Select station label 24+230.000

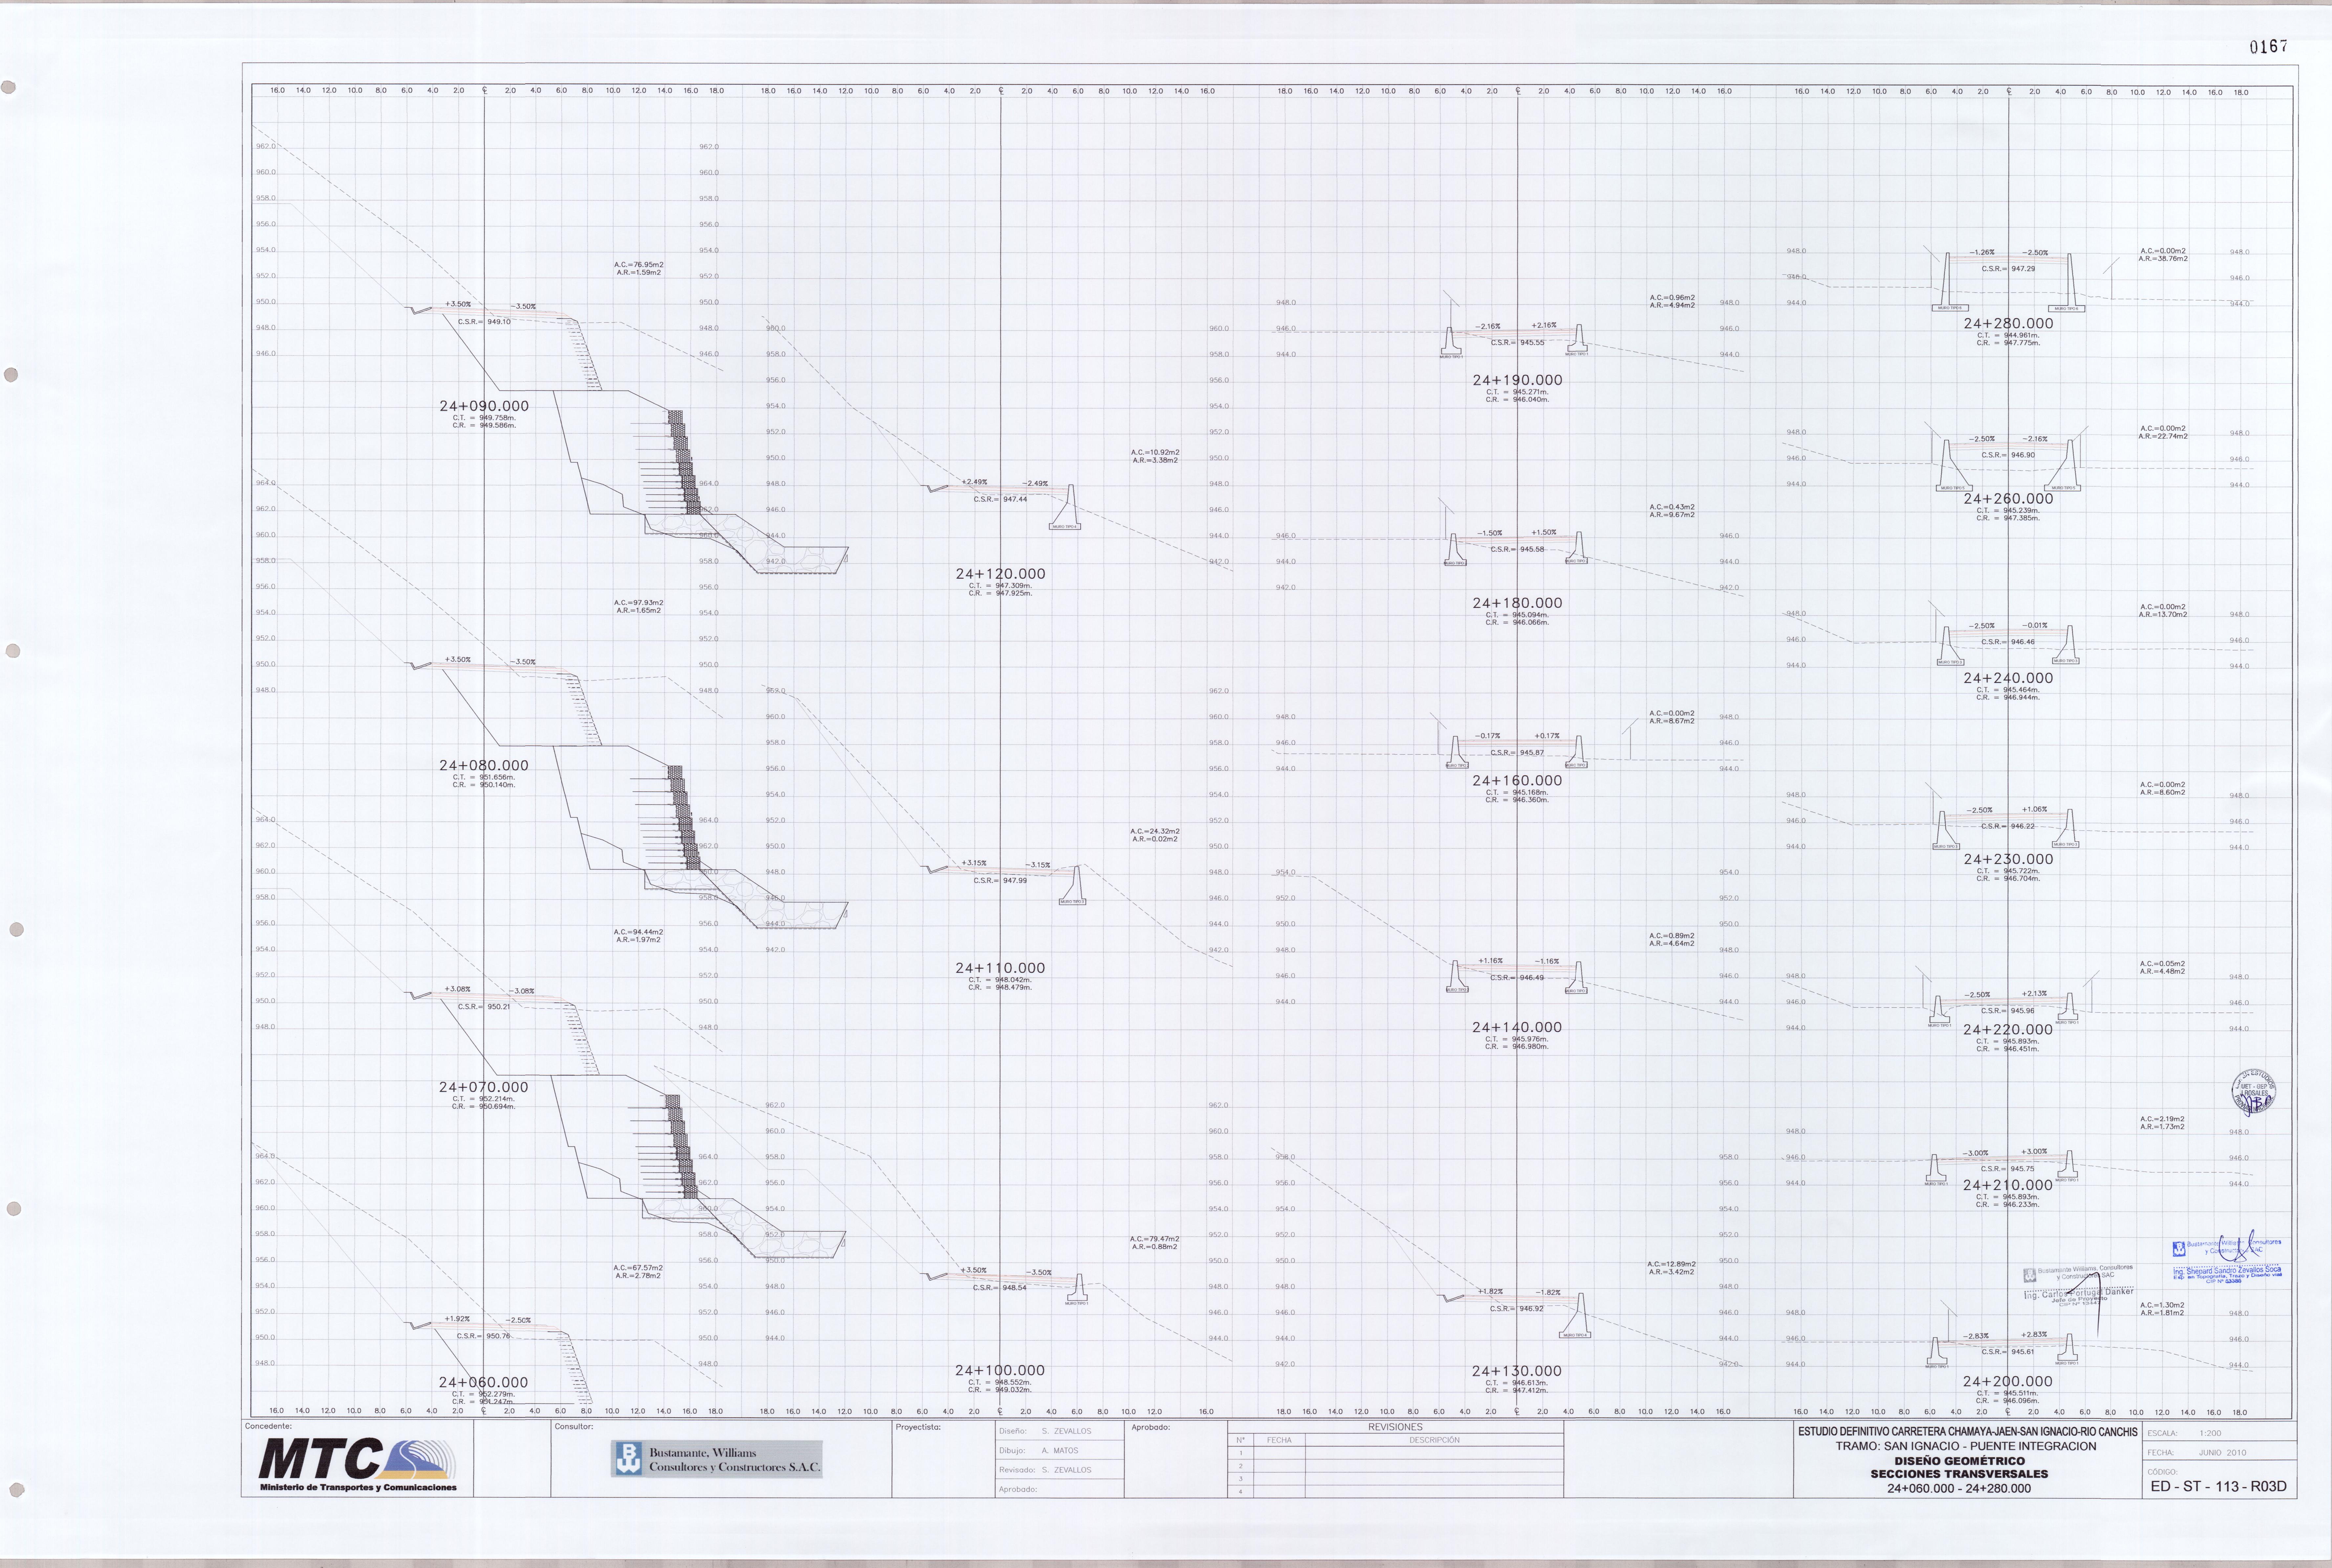pos(2008,859)
